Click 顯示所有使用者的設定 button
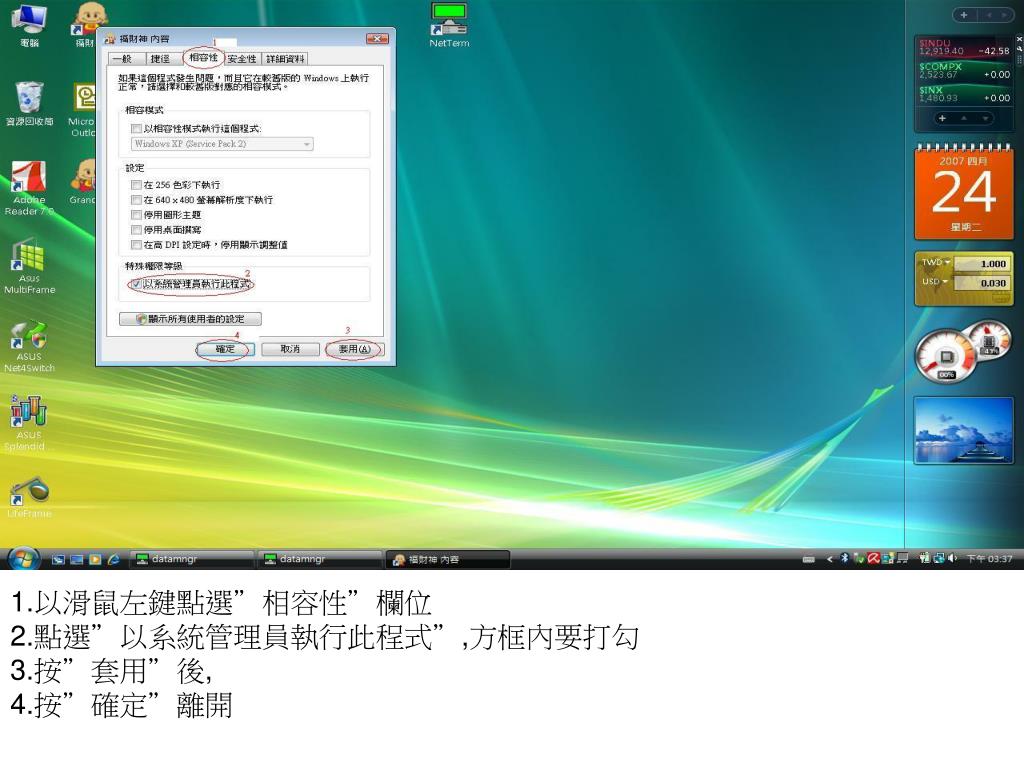This screenshot has width=1024, height=768. (x=191, y=319)
